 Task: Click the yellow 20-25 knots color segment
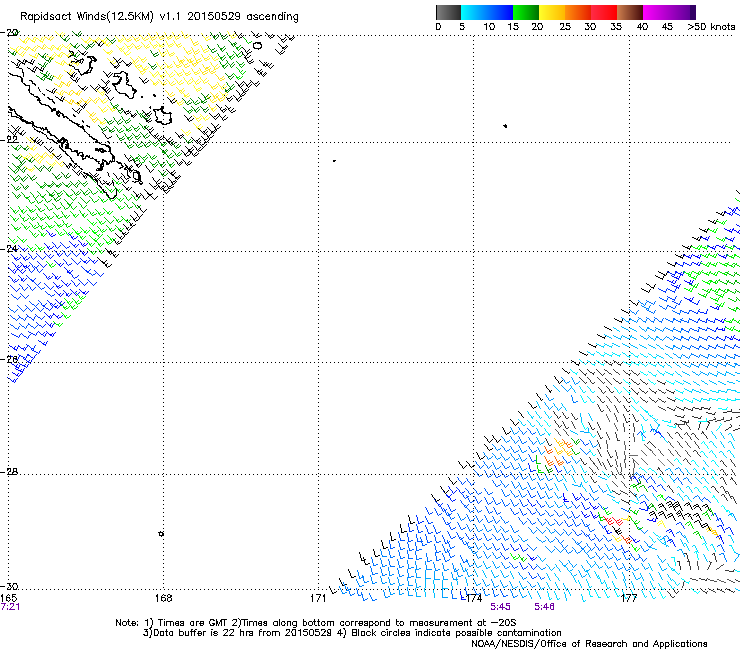pos(552,12)
